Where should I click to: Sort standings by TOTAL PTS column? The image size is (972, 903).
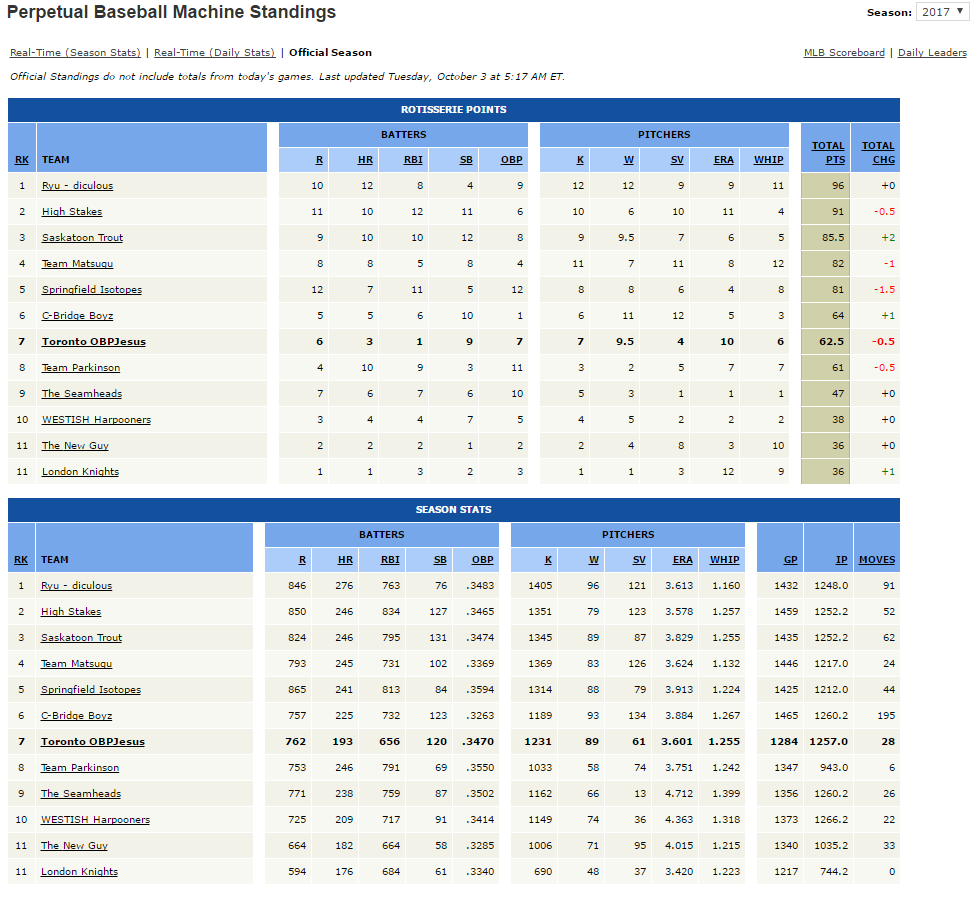827,152
